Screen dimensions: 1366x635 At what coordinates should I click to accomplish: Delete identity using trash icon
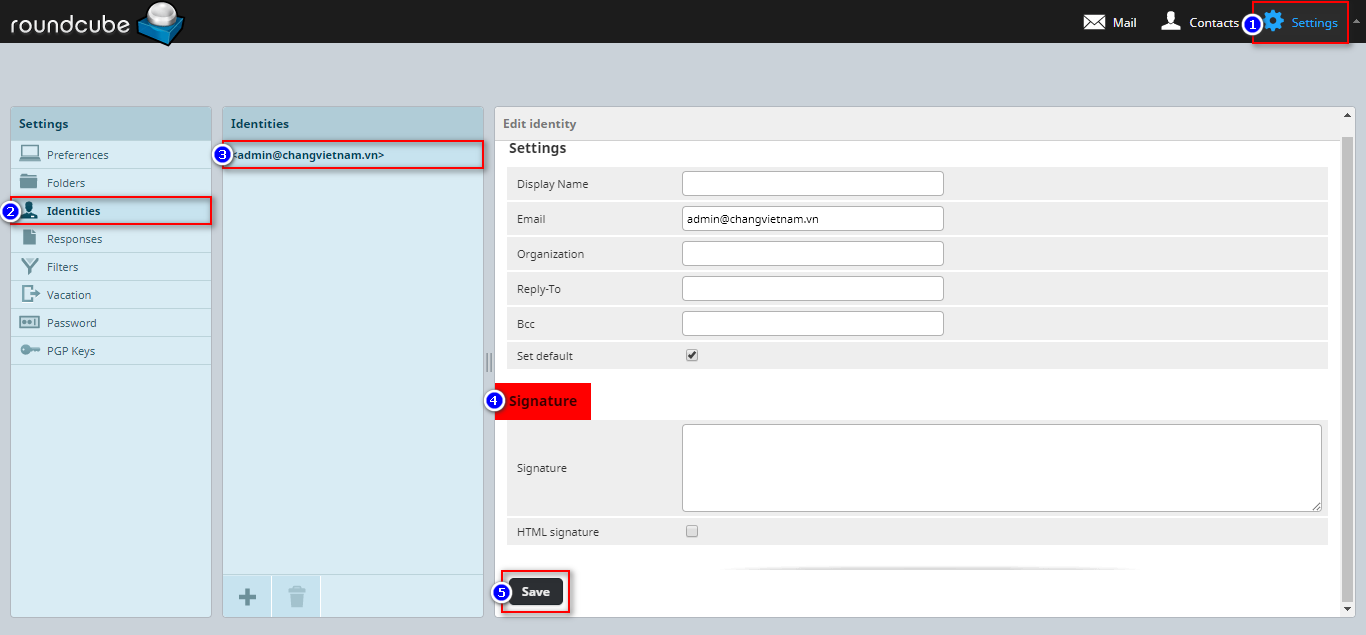tap(297, 597)
